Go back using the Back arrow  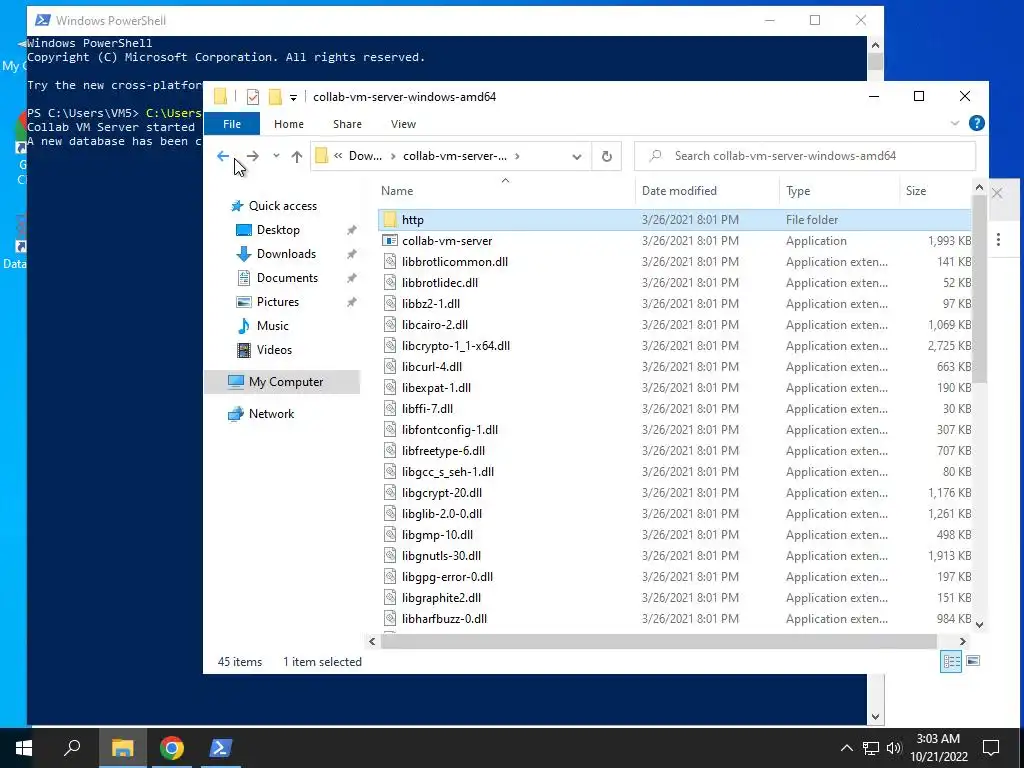[x=223, y=156]
